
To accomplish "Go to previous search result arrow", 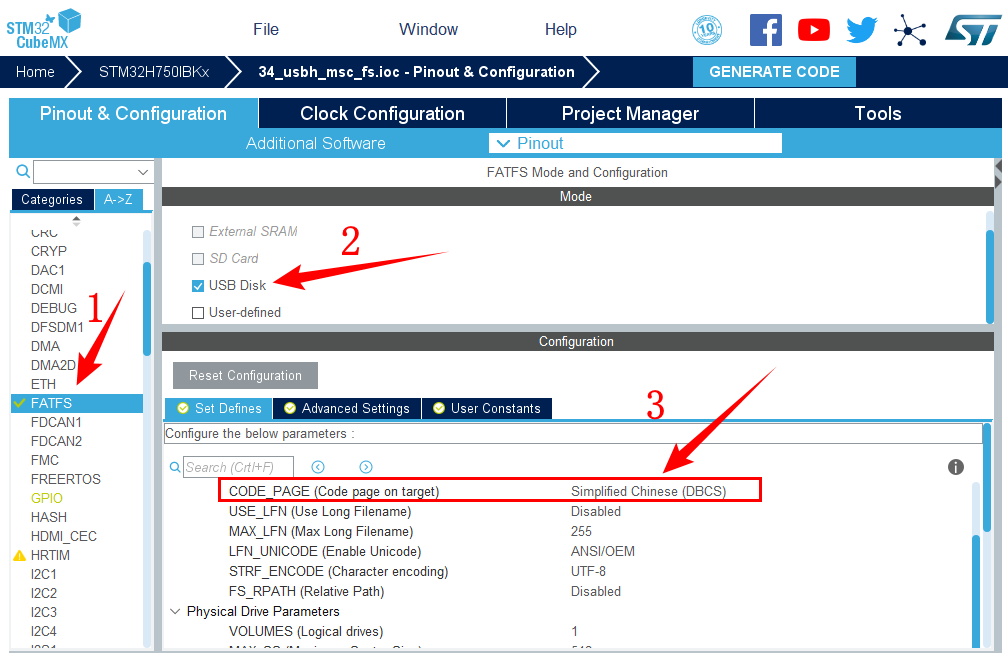I will pyautogui.click(x=318, y=467).
